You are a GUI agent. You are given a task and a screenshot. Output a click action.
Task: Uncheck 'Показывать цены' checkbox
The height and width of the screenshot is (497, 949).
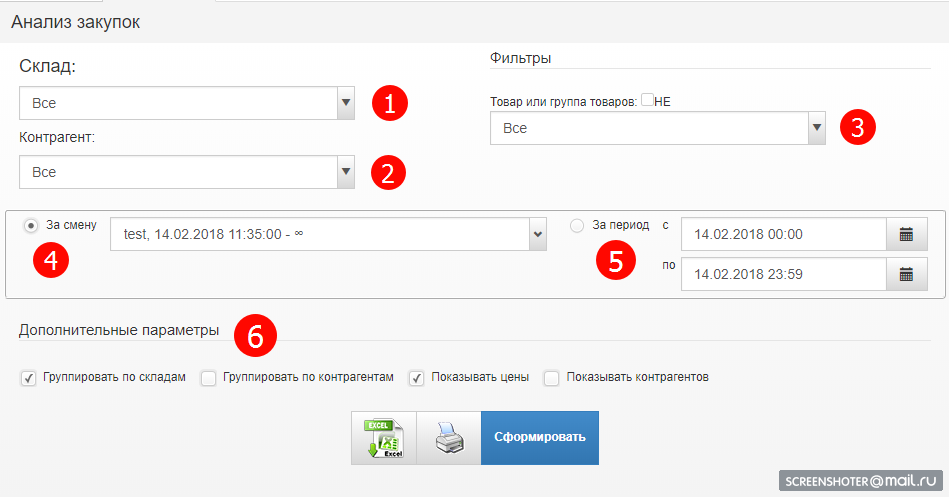416,378
